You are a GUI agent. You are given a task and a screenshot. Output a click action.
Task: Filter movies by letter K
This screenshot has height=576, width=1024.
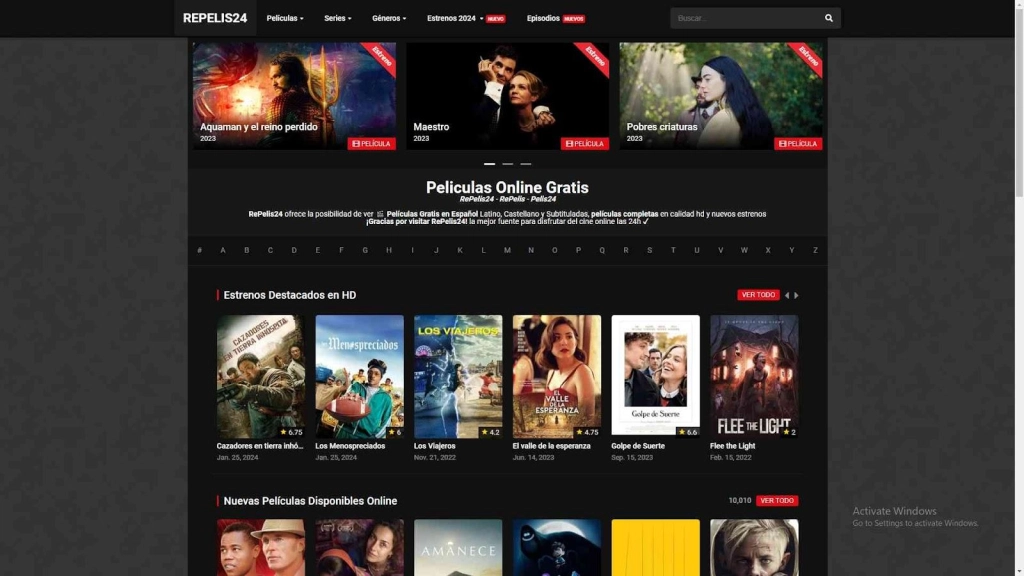coord(460,250)
